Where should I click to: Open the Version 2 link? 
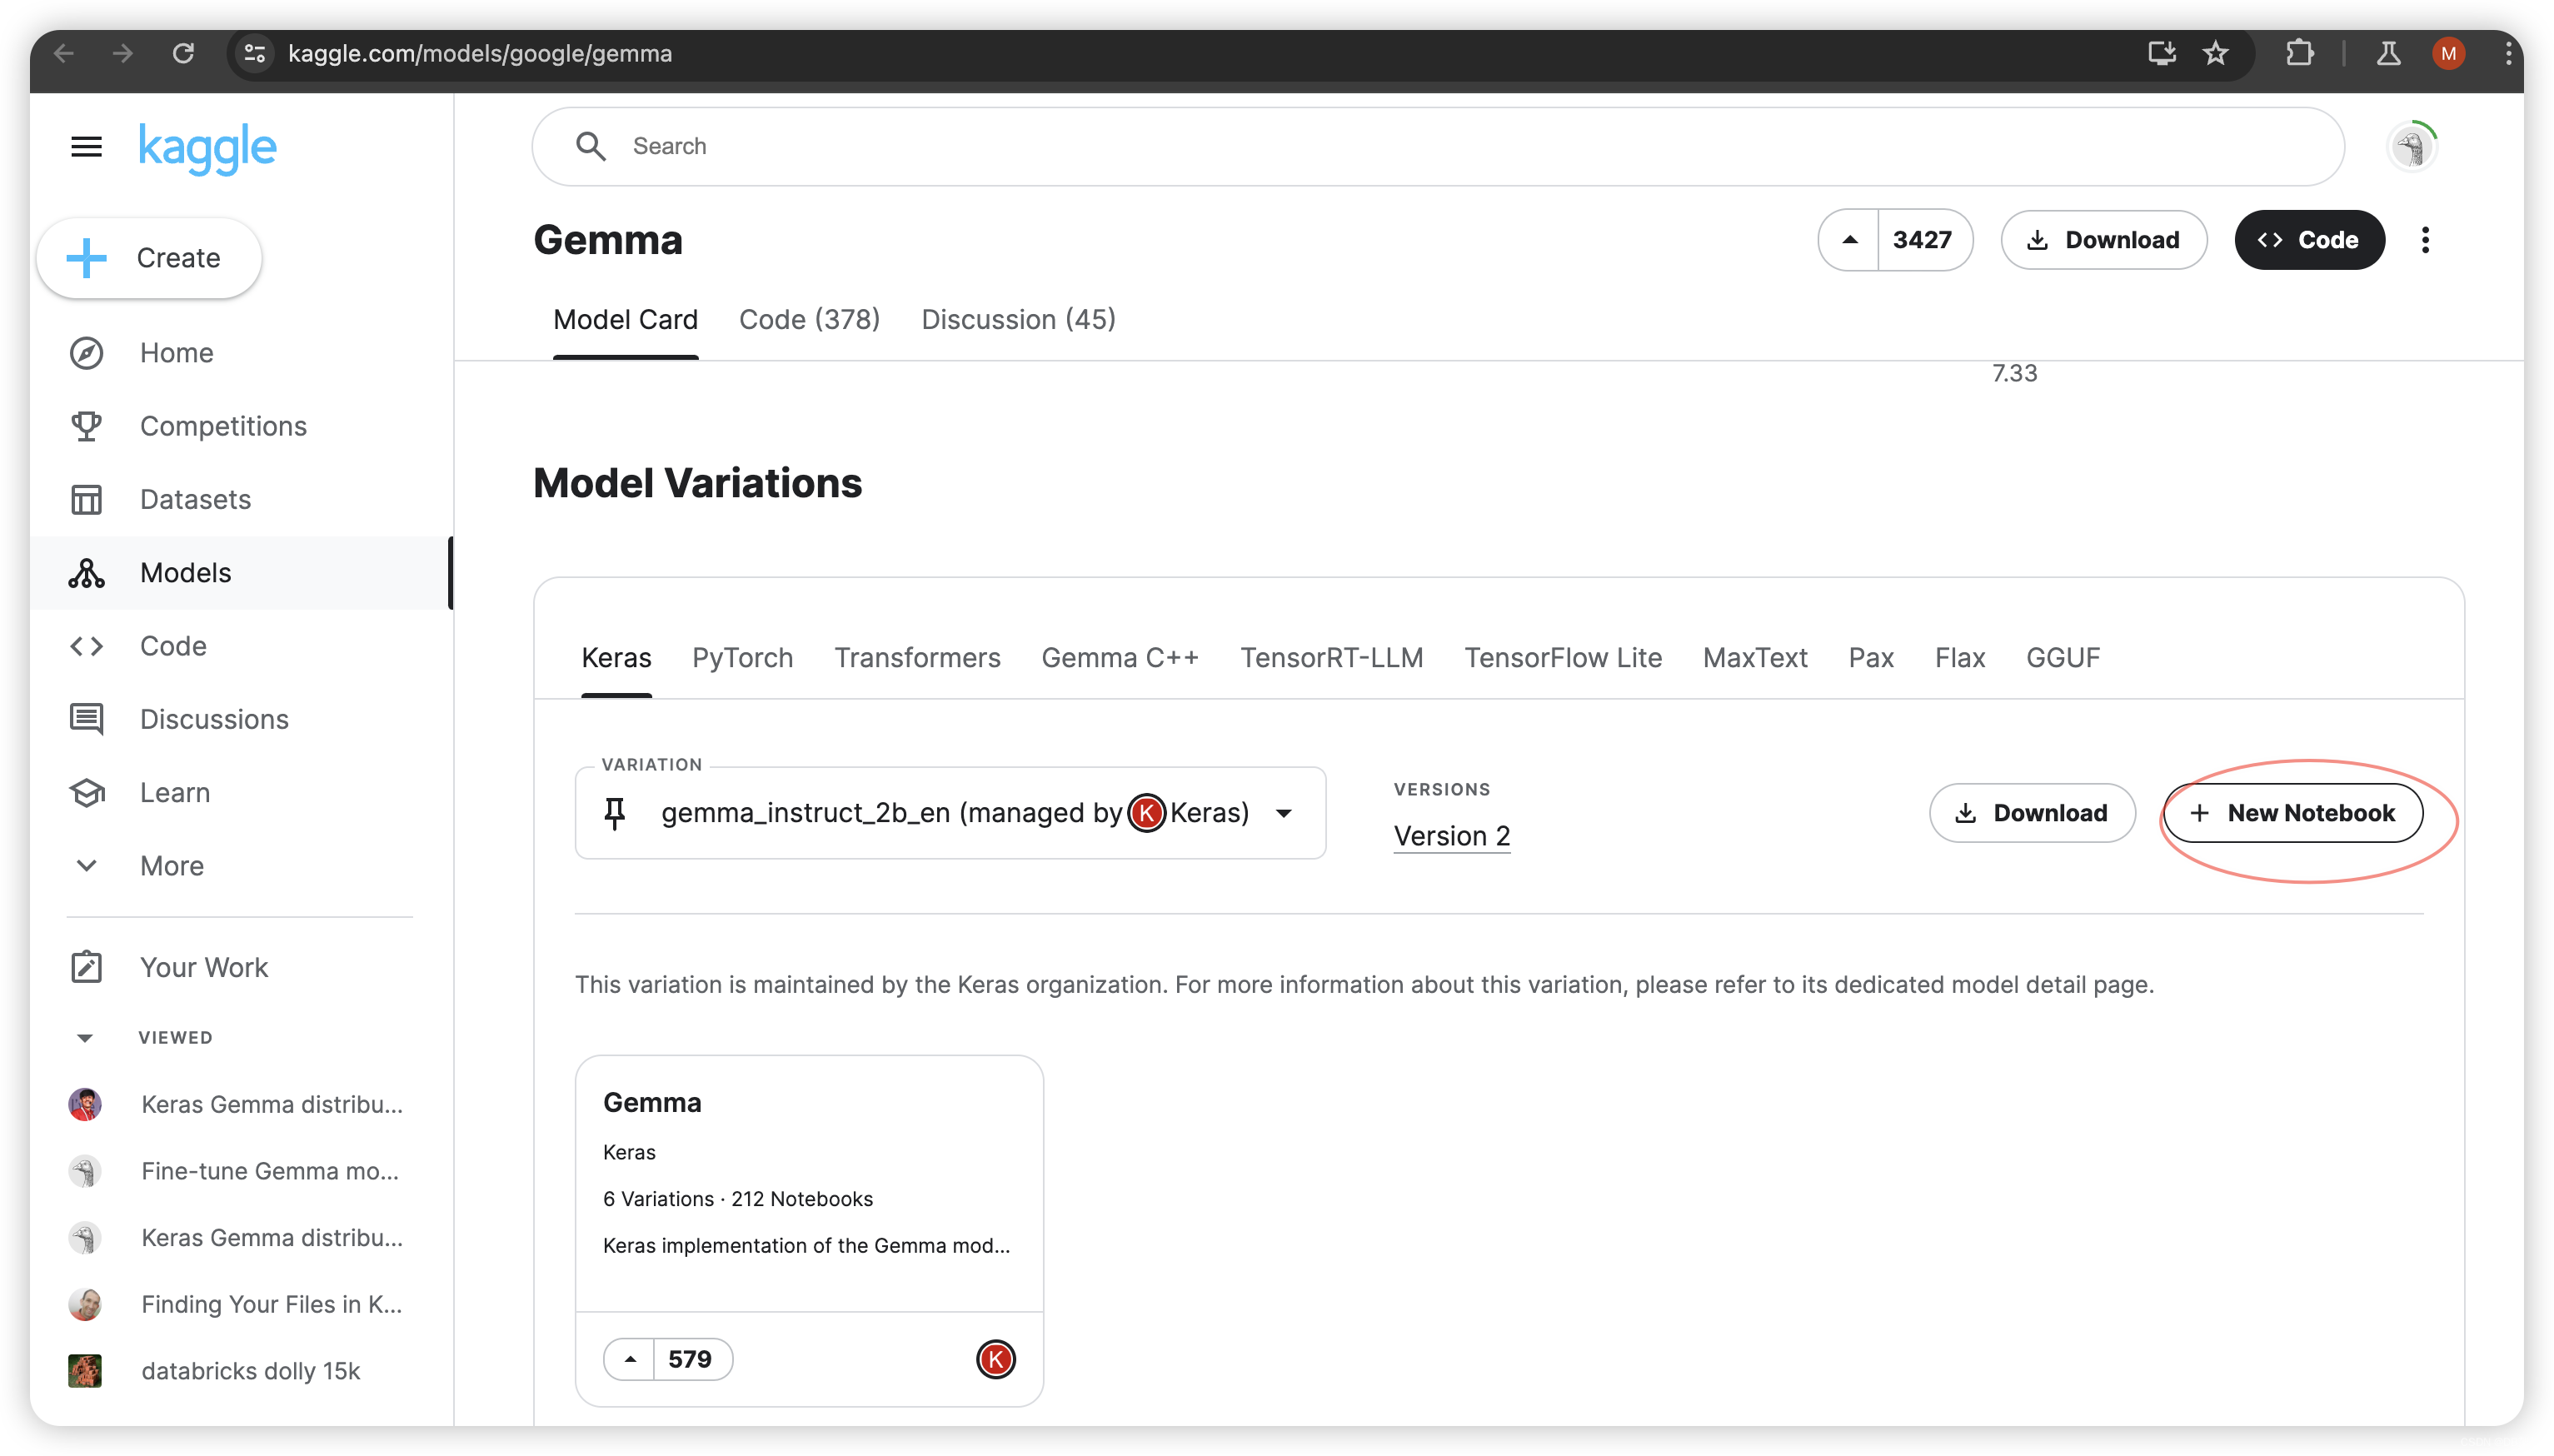[1451, 836]
